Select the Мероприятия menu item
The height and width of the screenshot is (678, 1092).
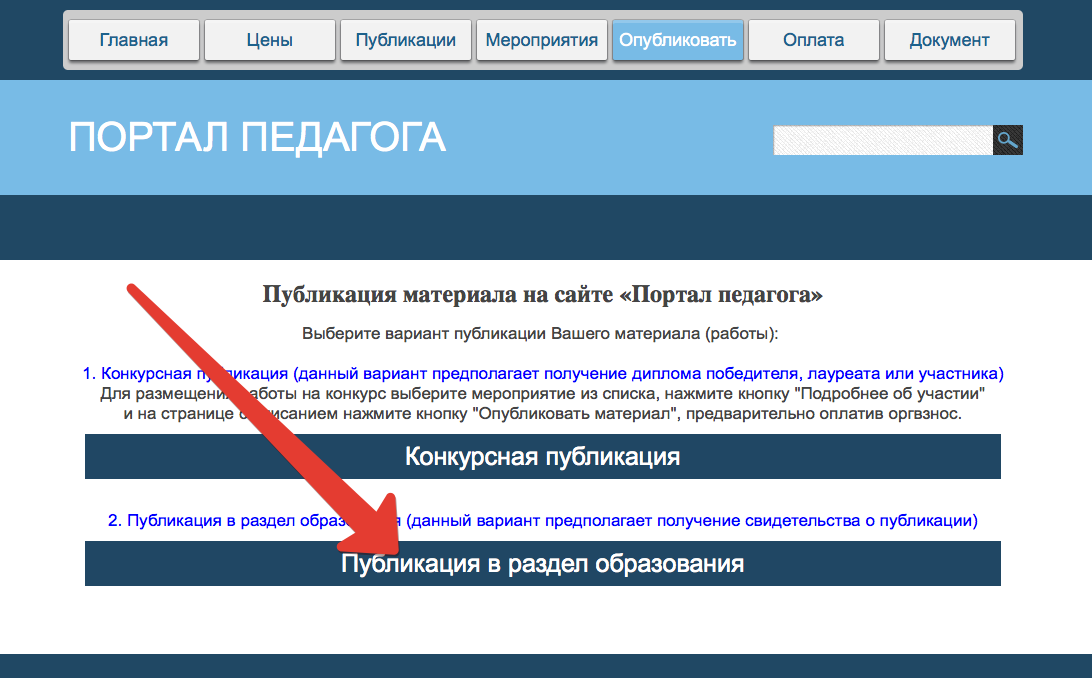pyautogui.click(x=541, y=41)
